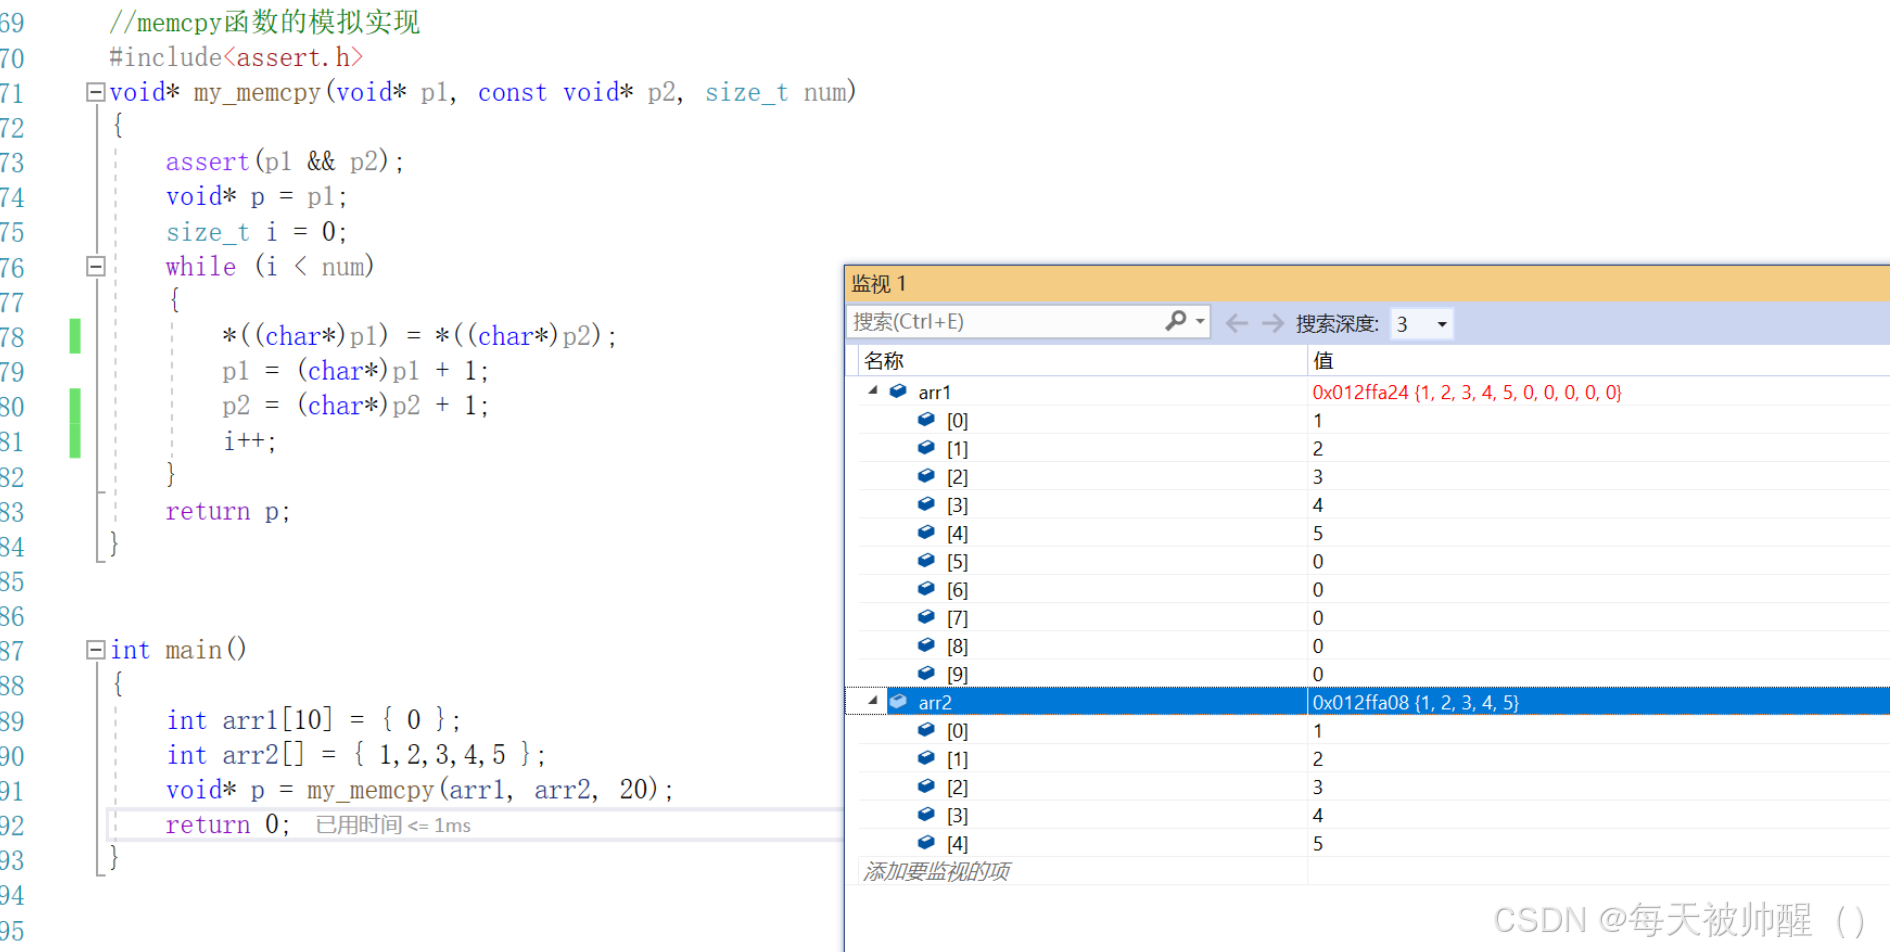Click the data cube icon next to arr2
The image size is (1890, 952).
(x=897, y=701)
